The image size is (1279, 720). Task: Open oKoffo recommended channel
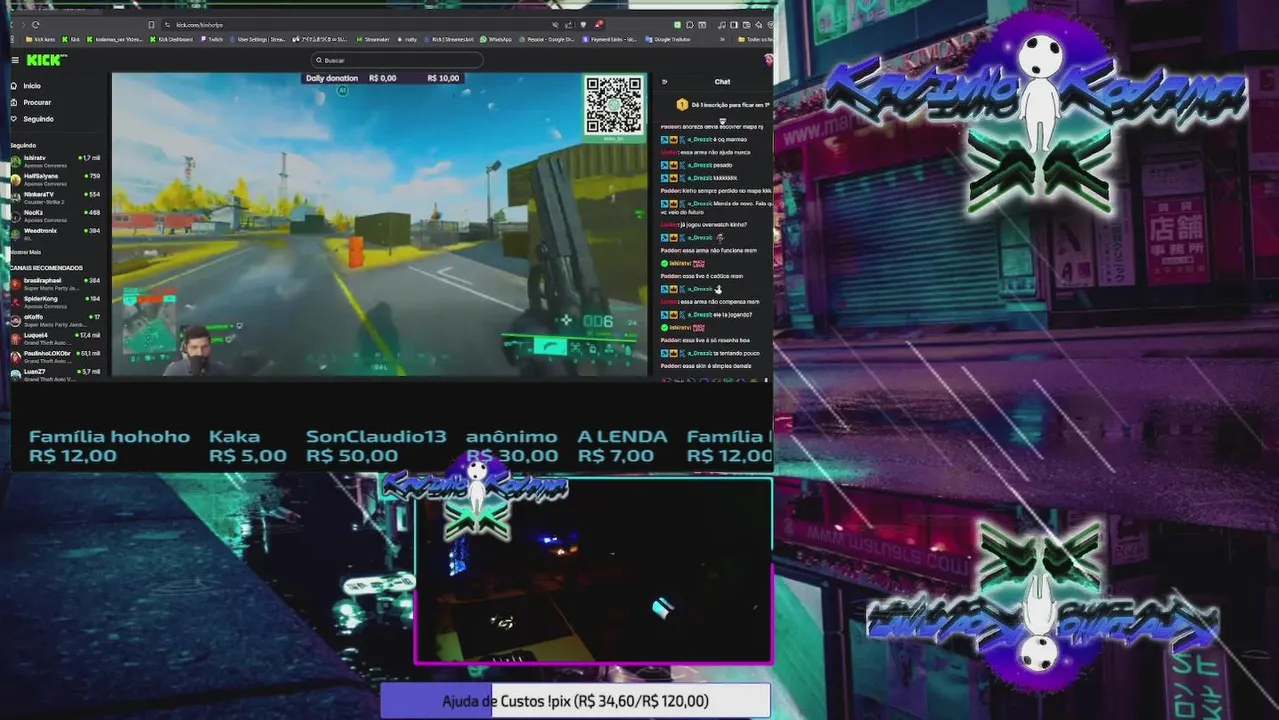55,319
